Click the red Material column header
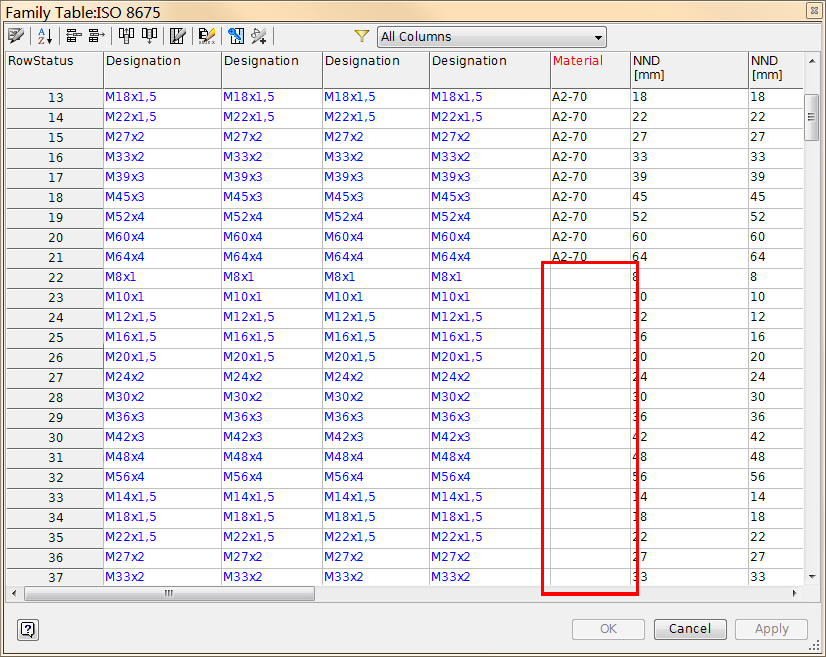Image resolution: width=826 pixels, height=657 pixels. pos(591,70)
